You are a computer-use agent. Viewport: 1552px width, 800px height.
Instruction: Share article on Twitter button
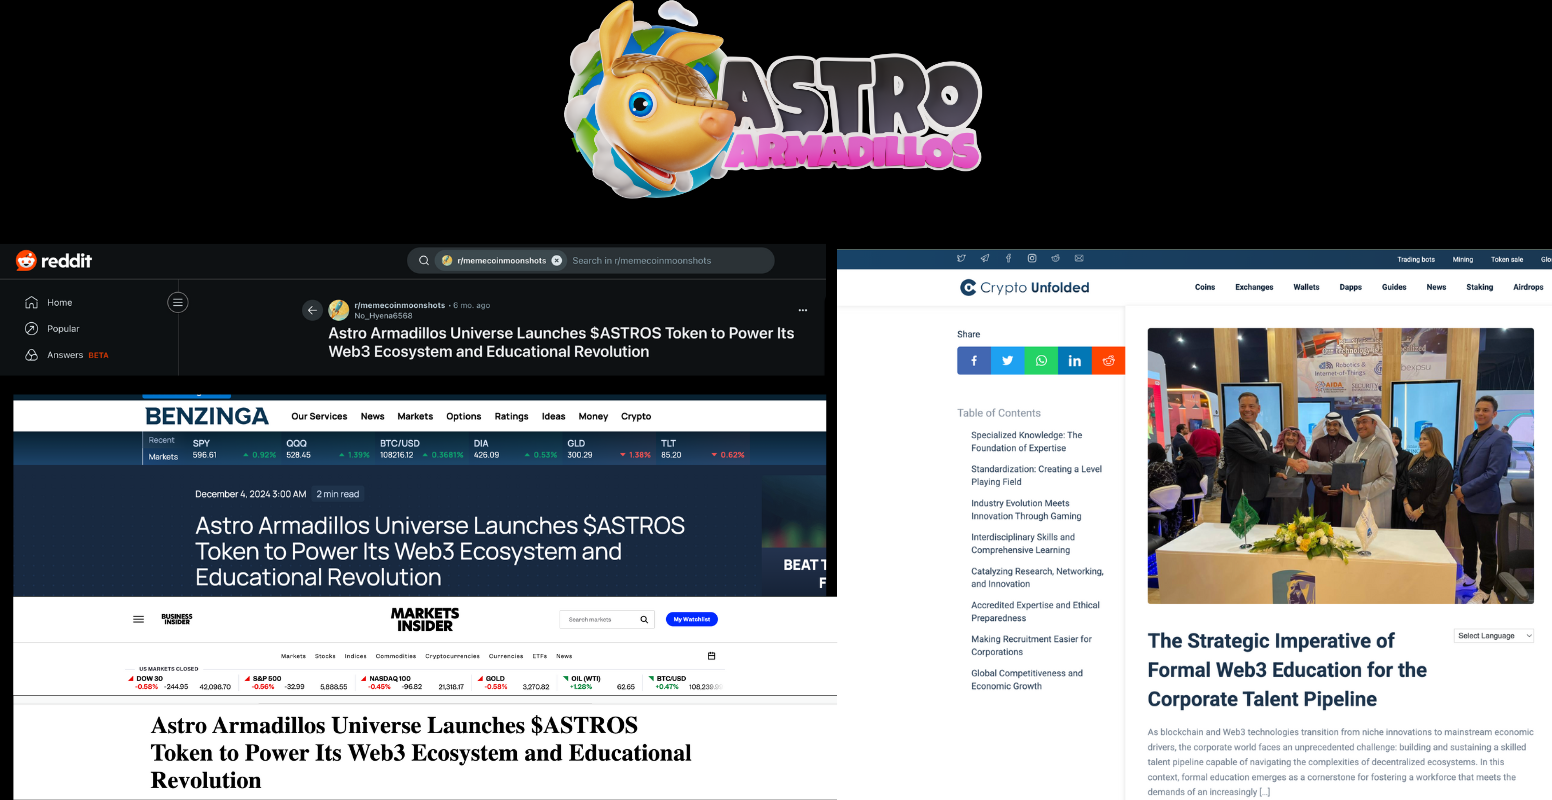1007,360
